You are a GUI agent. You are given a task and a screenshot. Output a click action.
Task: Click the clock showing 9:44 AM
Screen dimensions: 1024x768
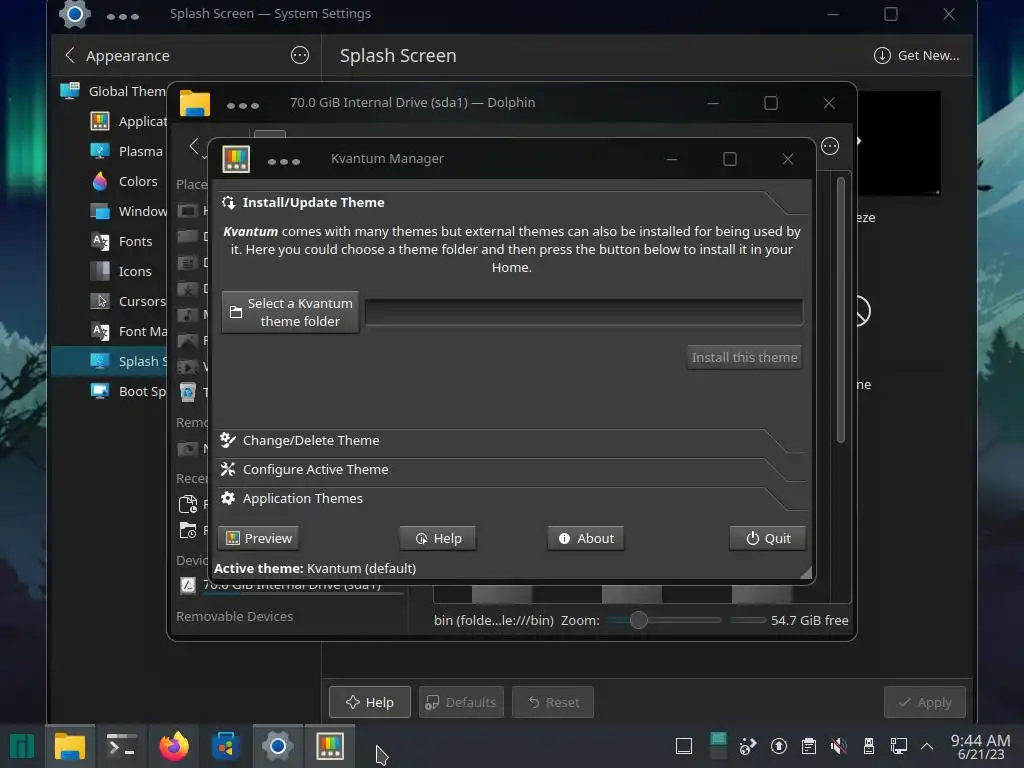coord(980,746)
